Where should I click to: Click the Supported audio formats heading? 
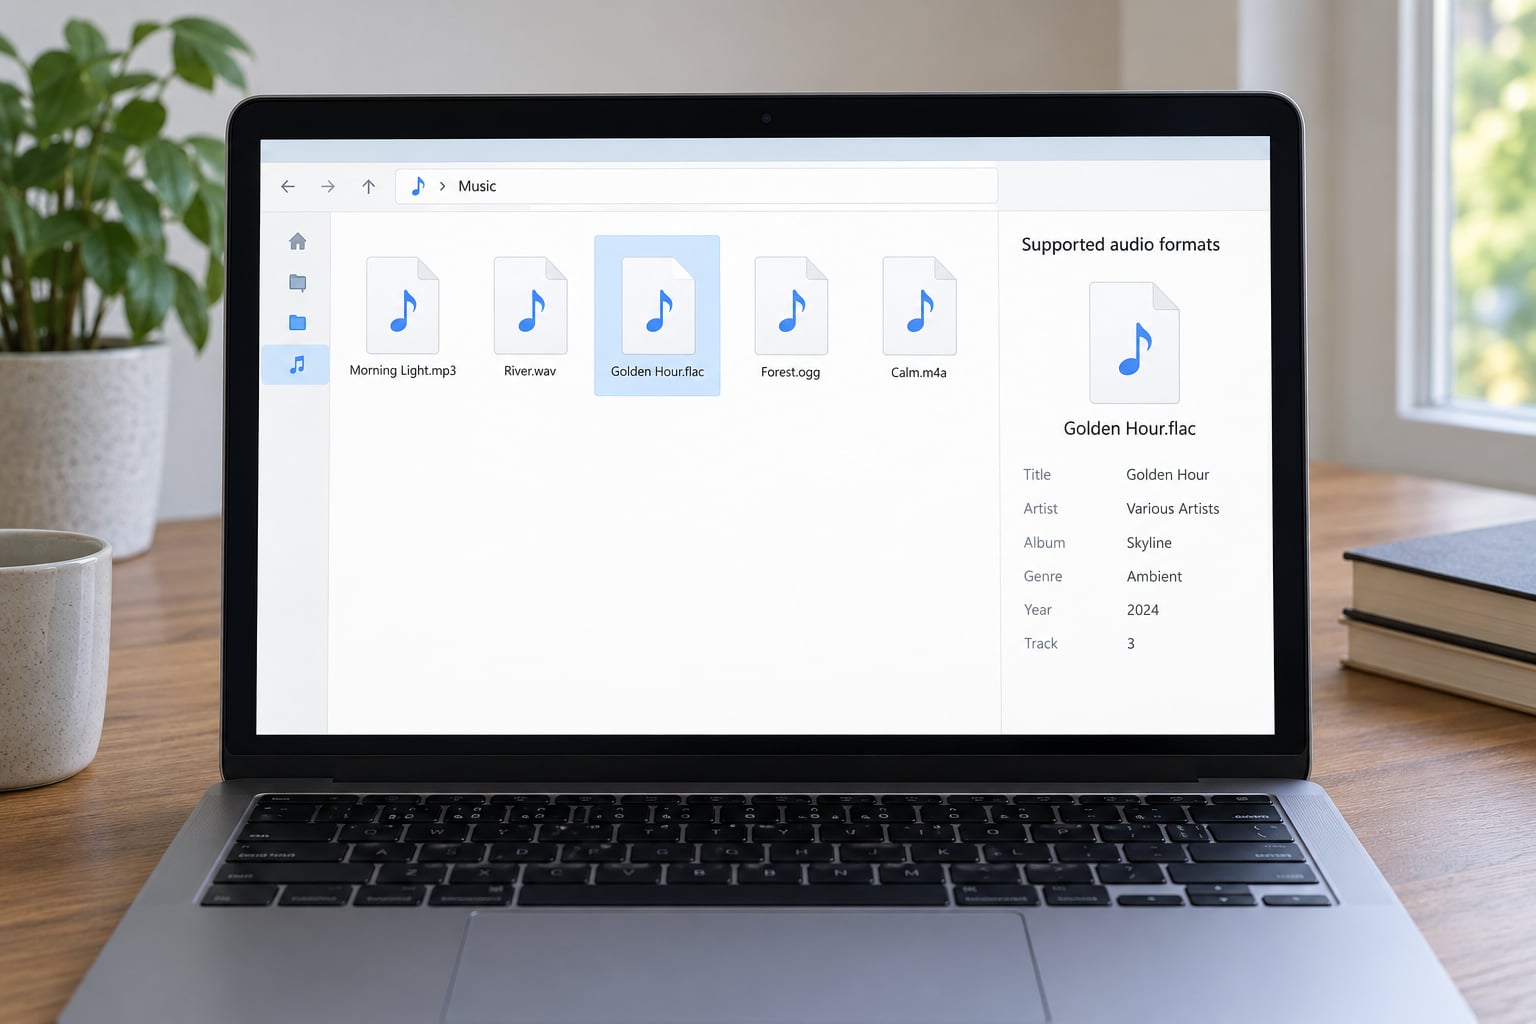click(1121, 245)
